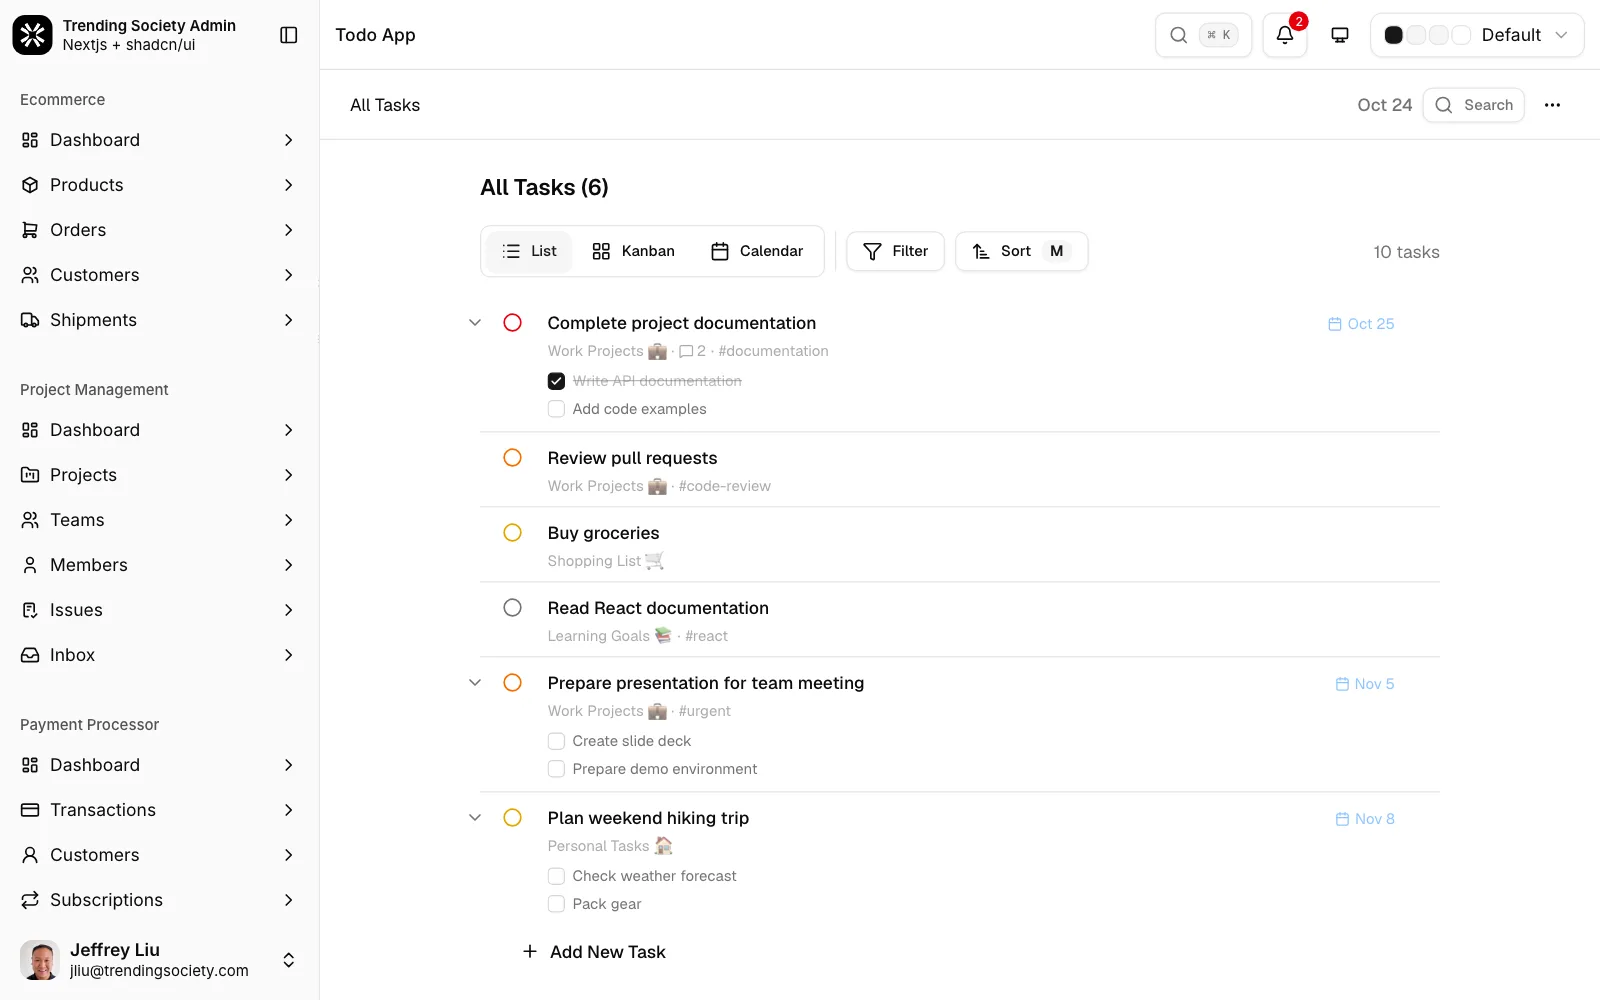Select the black theme color swatch
The image size is (1600, 1000).
click(1393, 35)
